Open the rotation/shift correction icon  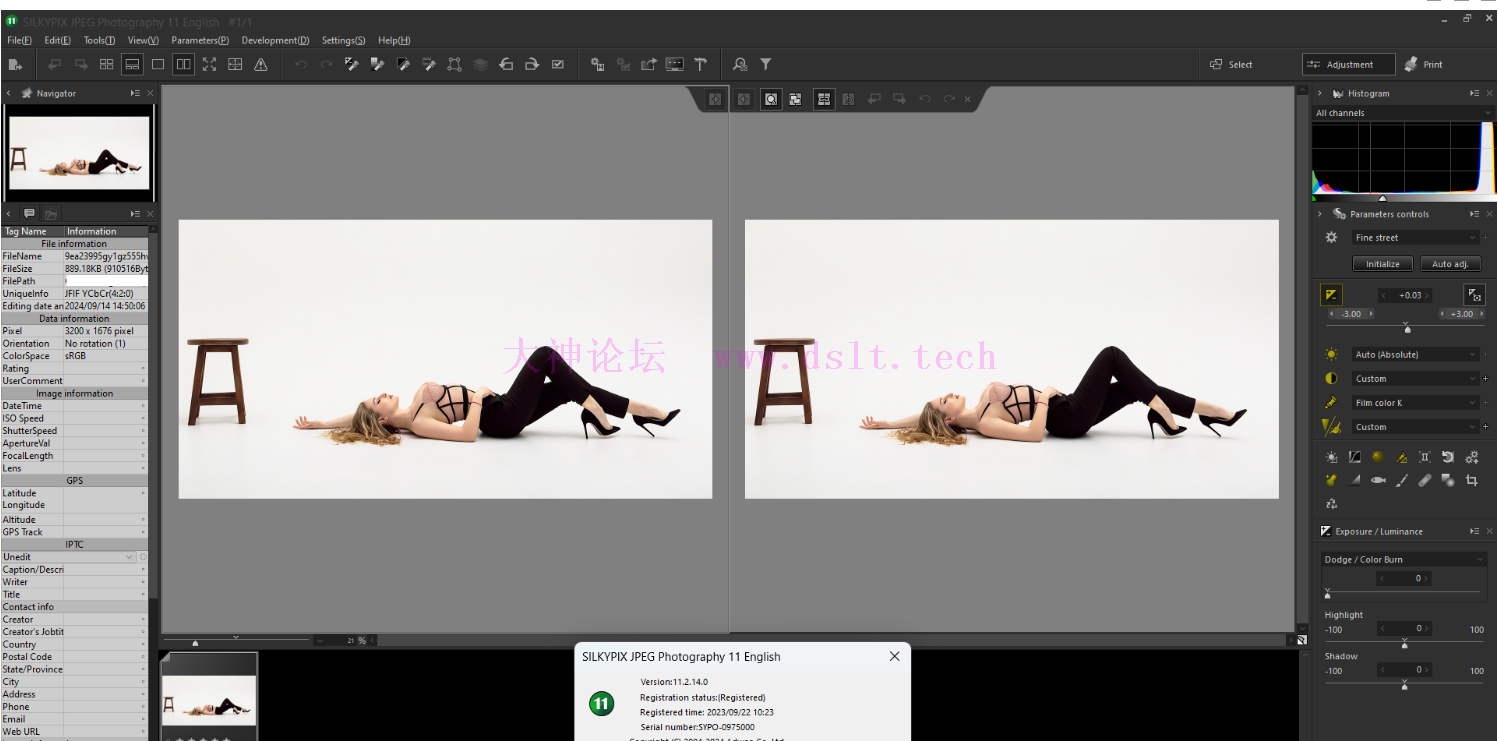(1447, 457)
